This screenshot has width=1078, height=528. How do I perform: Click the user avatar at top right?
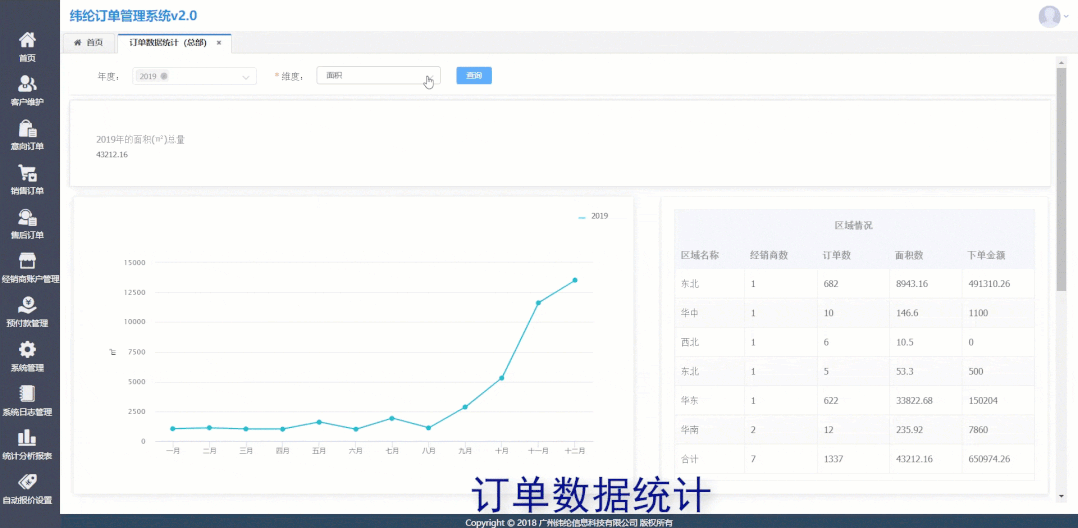[1049, 16]
